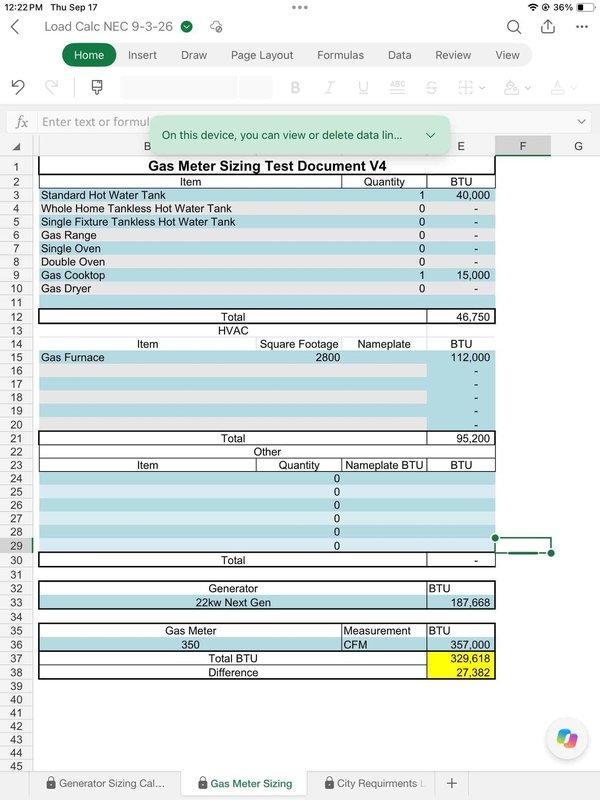This screenshot has height=800, width=600.
Task: Select the format painter icon
Action: (96, 87)
